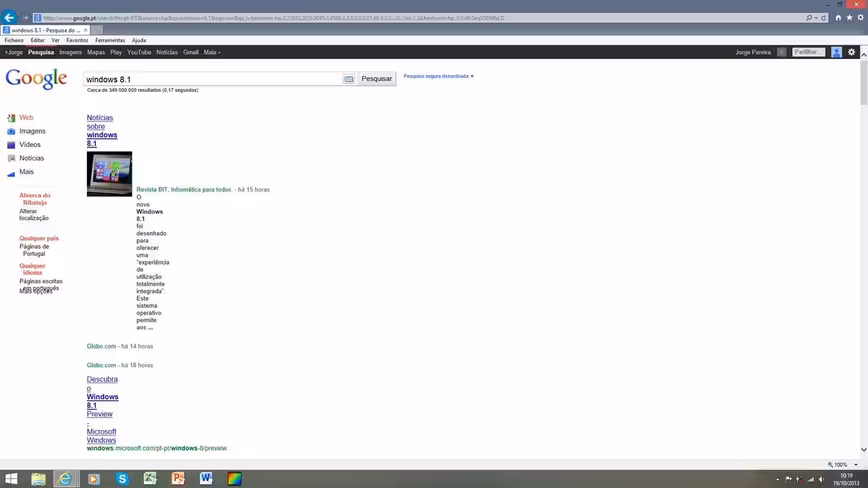Open the zoom level 100% dropdown
This screenshot has width=868, height=488.
844,465
